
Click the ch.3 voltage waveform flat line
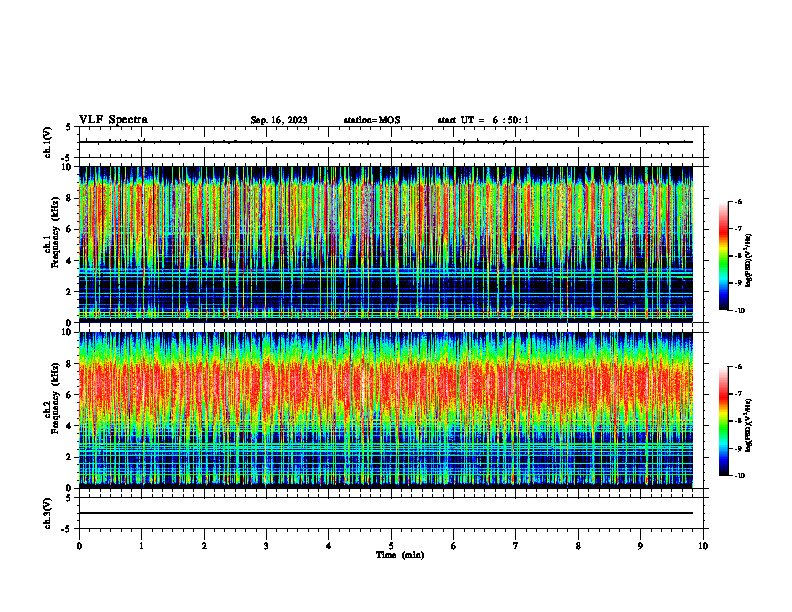tap(386, 513)
